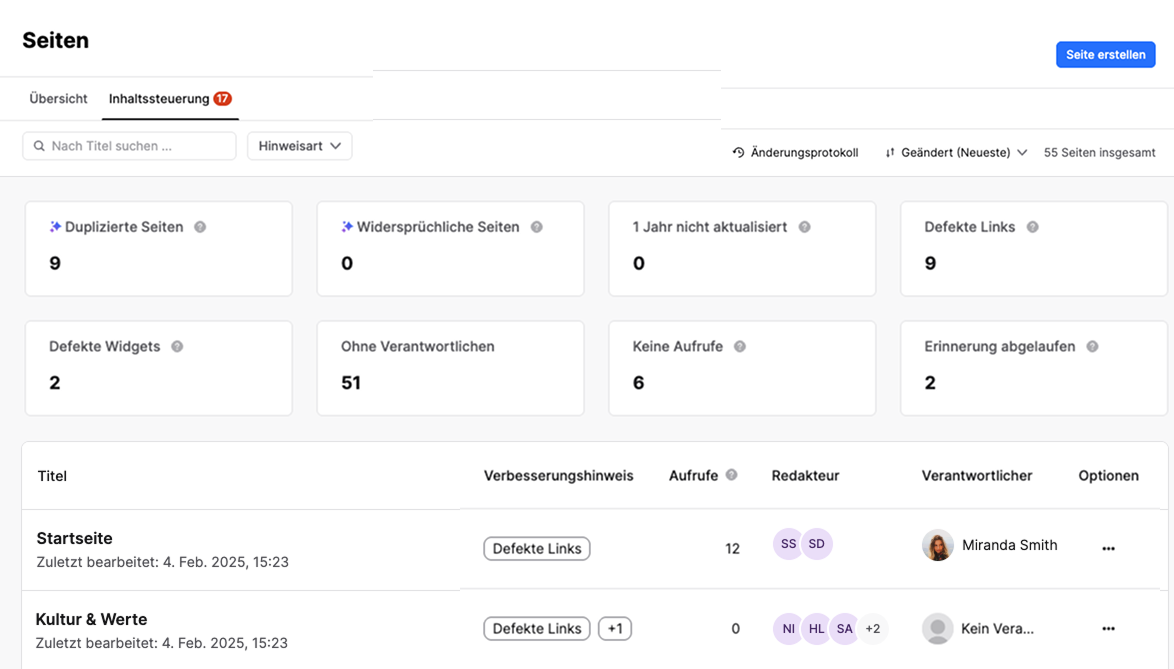
Task: Switch to the Übersicht tab
Action: pos(58,98)
